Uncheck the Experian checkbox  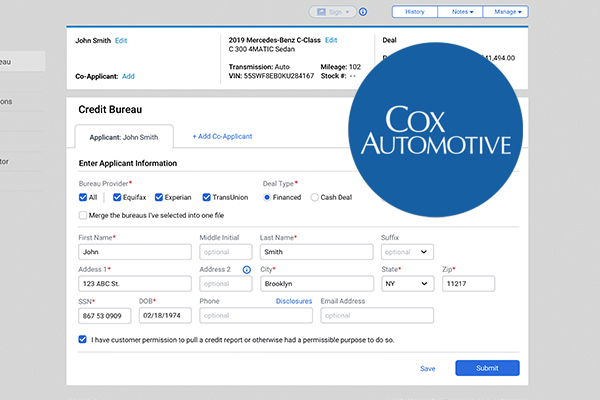pos(159,197)
